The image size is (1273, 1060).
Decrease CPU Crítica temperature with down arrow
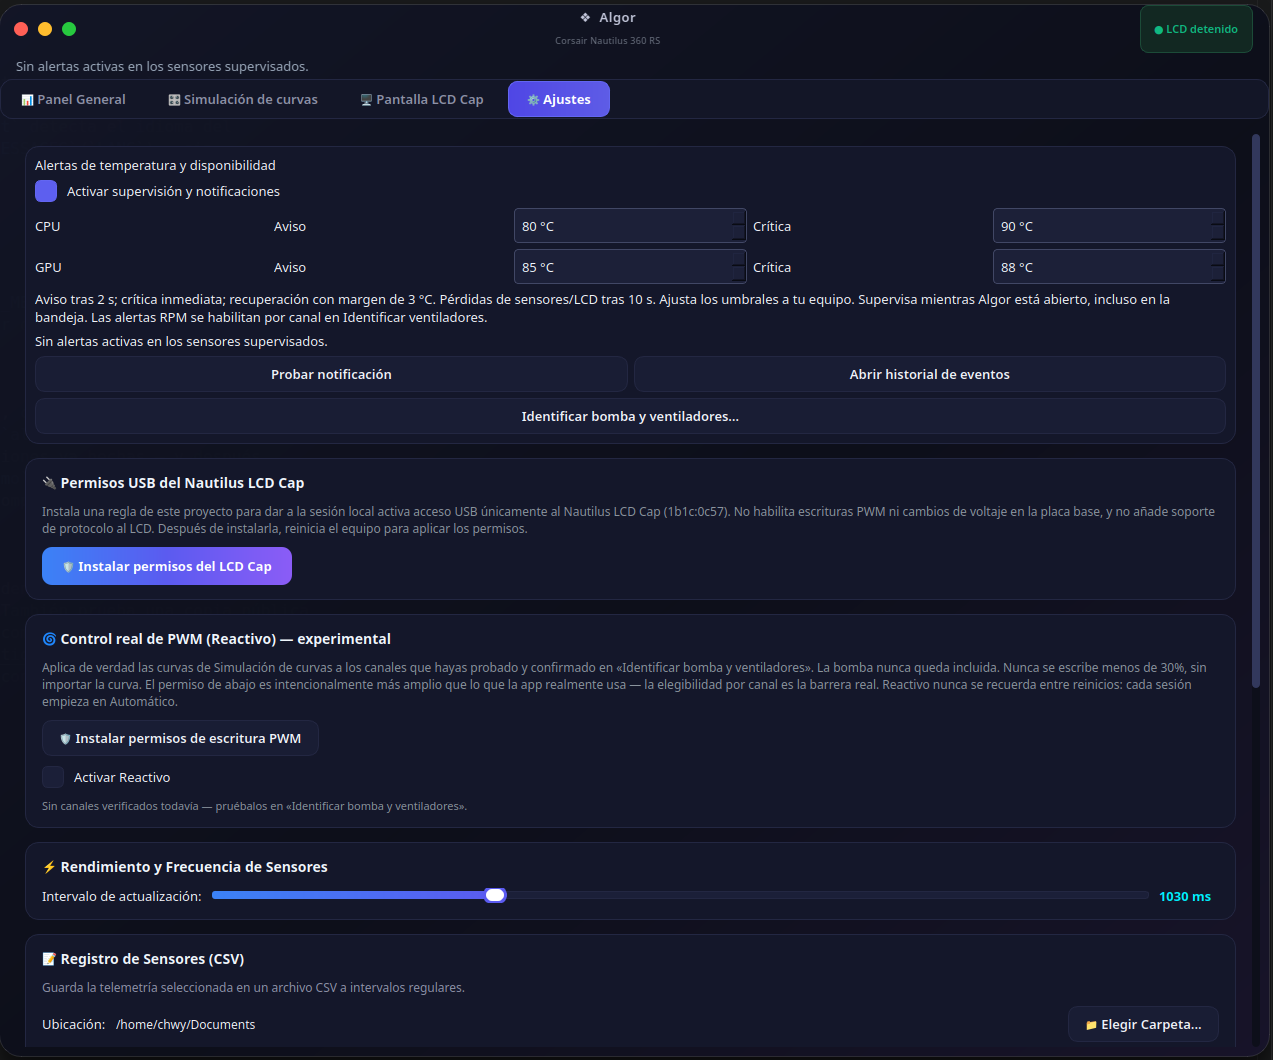(1218, 234)
